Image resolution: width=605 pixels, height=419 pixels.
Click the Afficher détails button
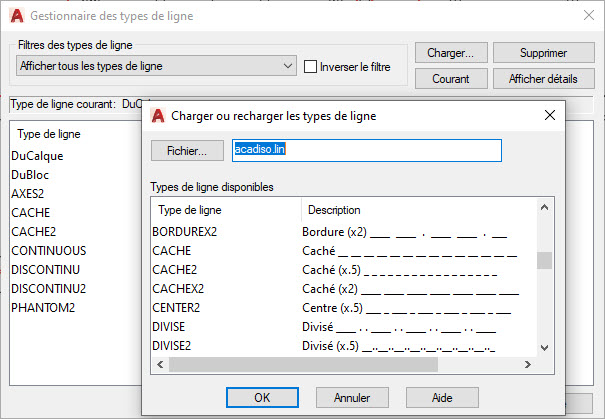[x=544, y=78]
